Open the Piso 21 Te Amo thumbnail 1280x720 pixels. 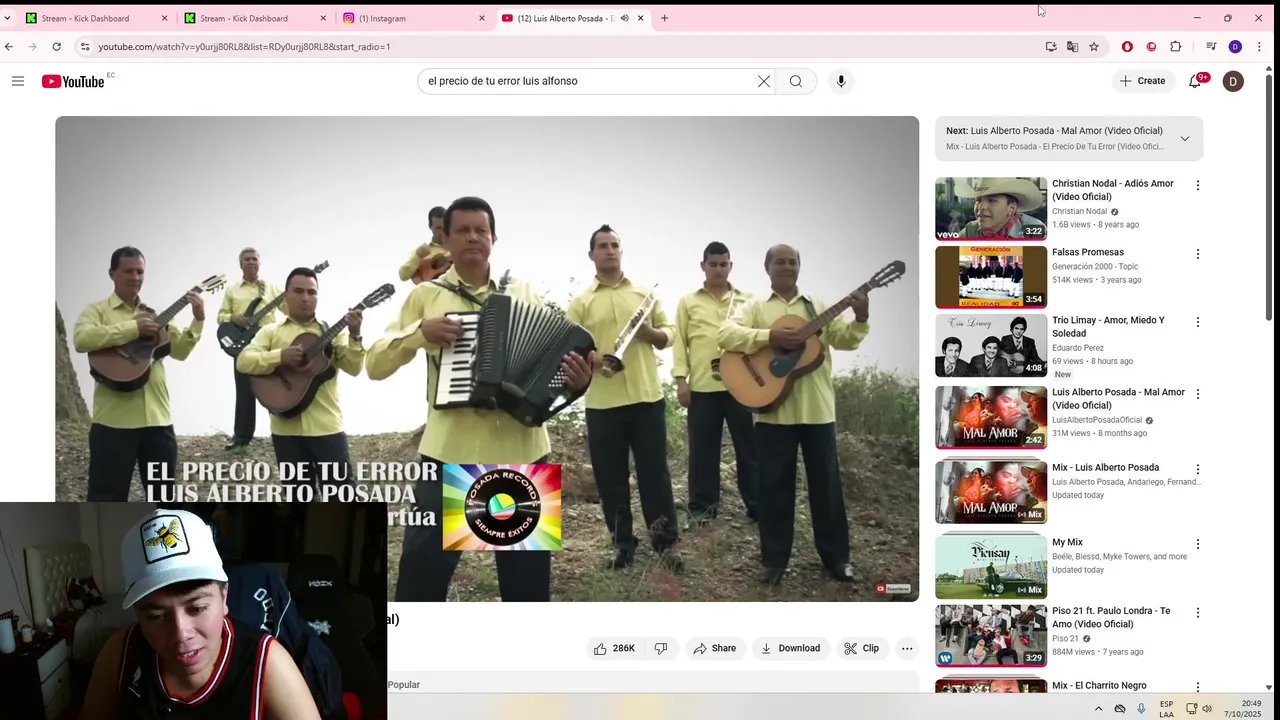[x=991, y=635]
